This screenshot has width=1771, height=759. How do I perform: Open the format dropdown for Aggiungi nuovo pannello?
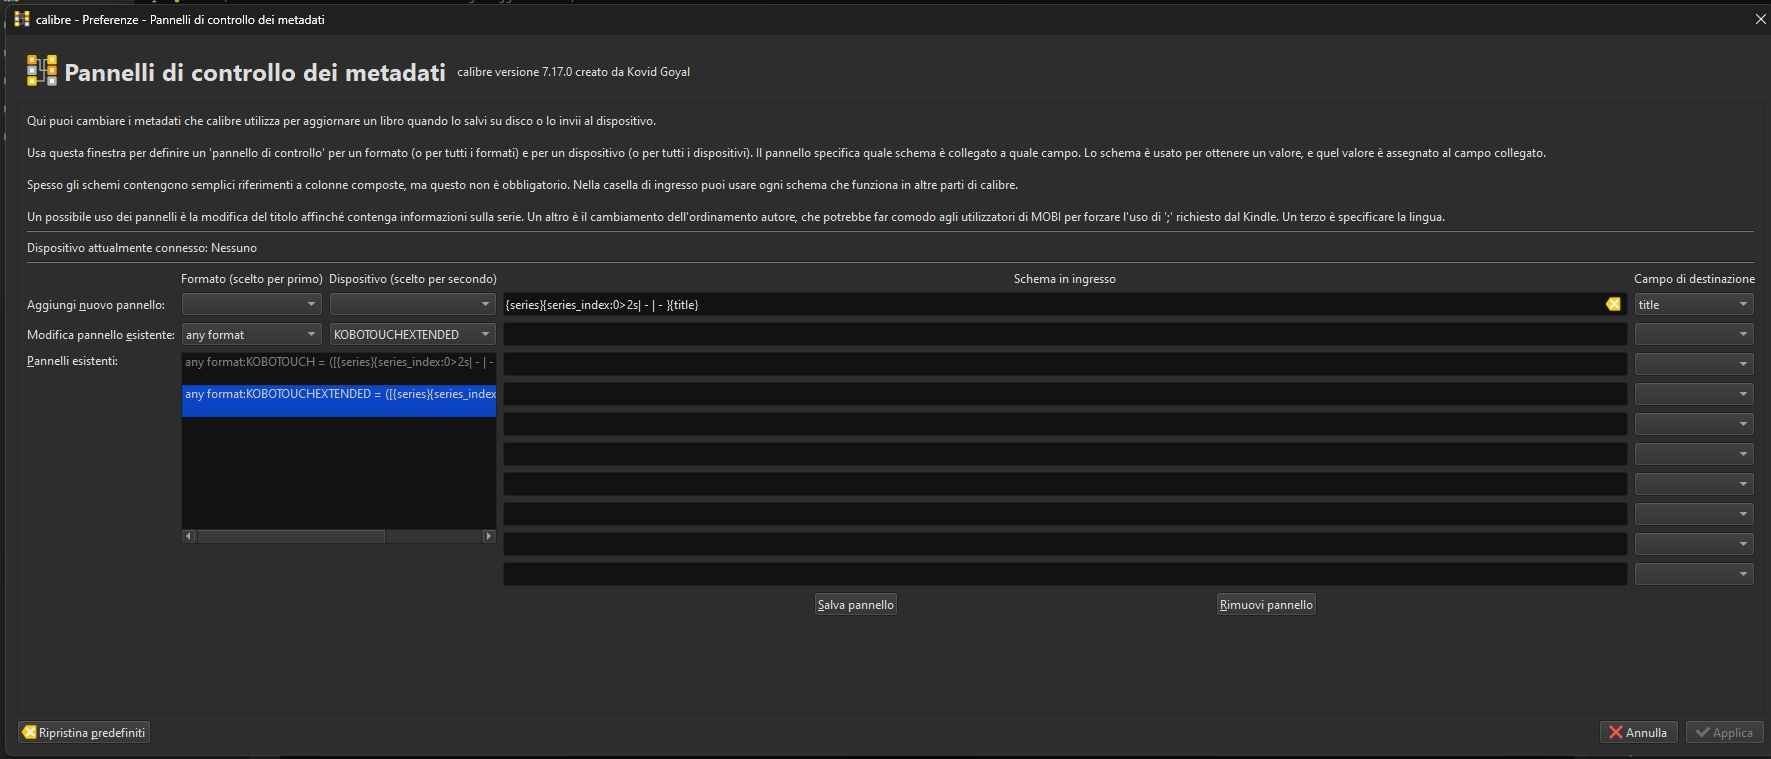(x=251, y=304)
